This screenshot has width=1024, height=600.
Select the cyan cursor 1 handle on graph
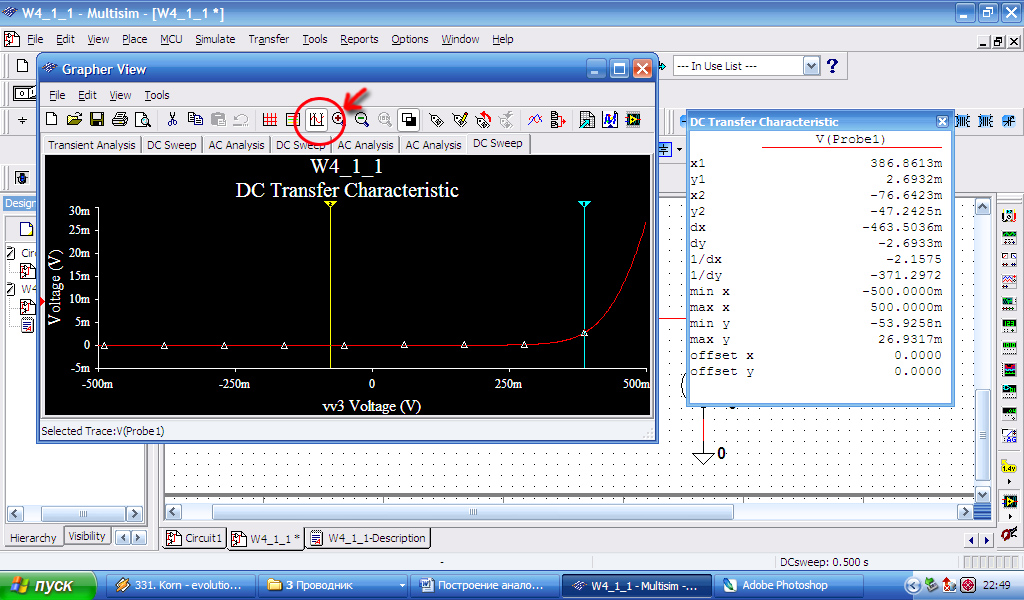pos(584,204)
